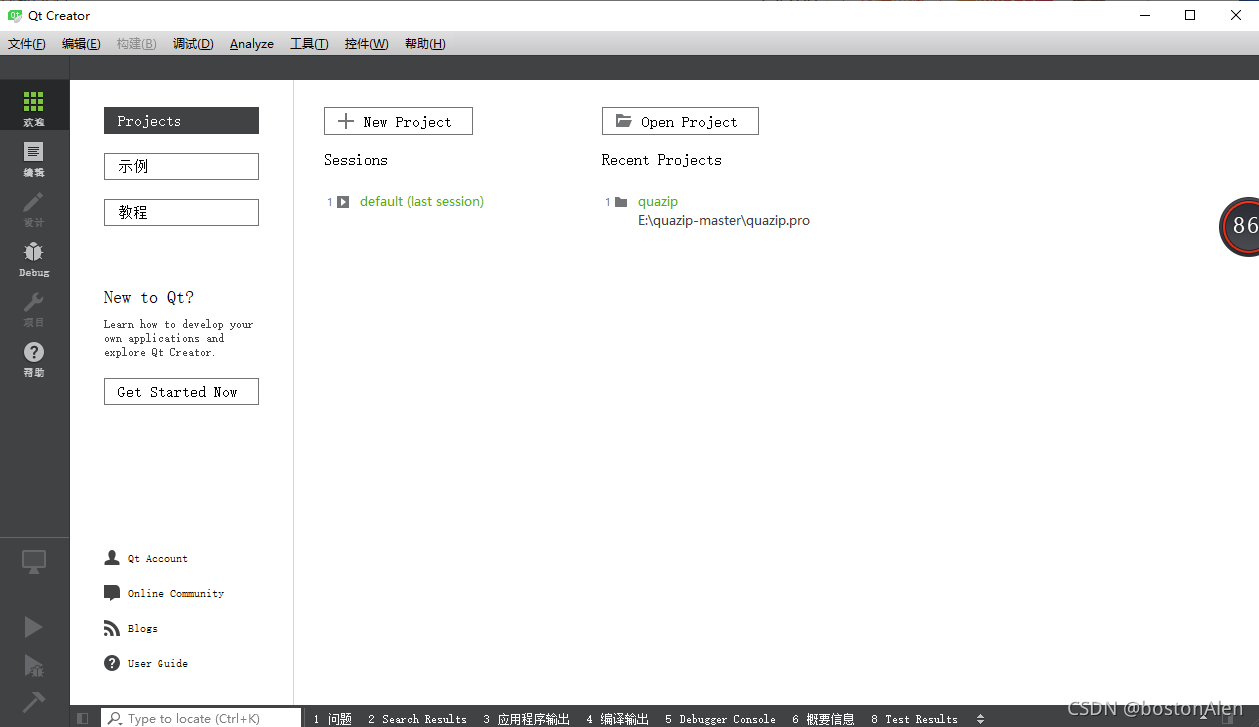Click the User Guide question icon
The width and height of the screenshot is (1259, 727).
(112, 663)
